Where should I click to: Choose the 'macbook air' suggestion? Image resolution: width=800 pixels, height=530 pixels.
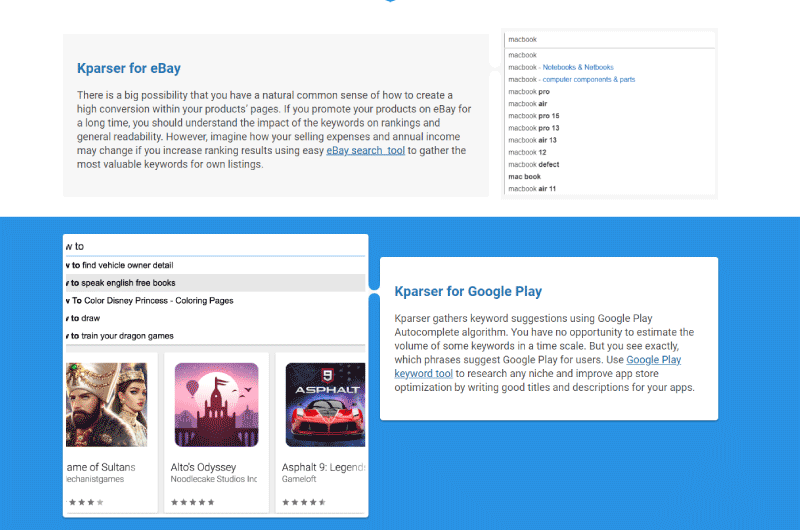tap(528, 104)
